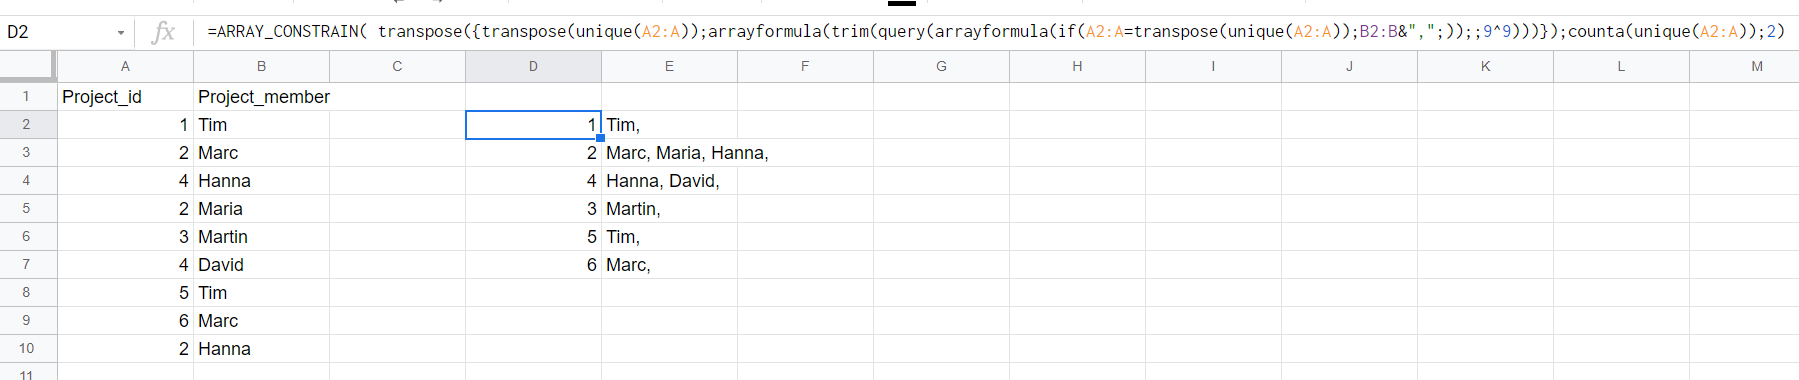
Task: Click the Project_id header cell
Action: click(x=125, y=97)
